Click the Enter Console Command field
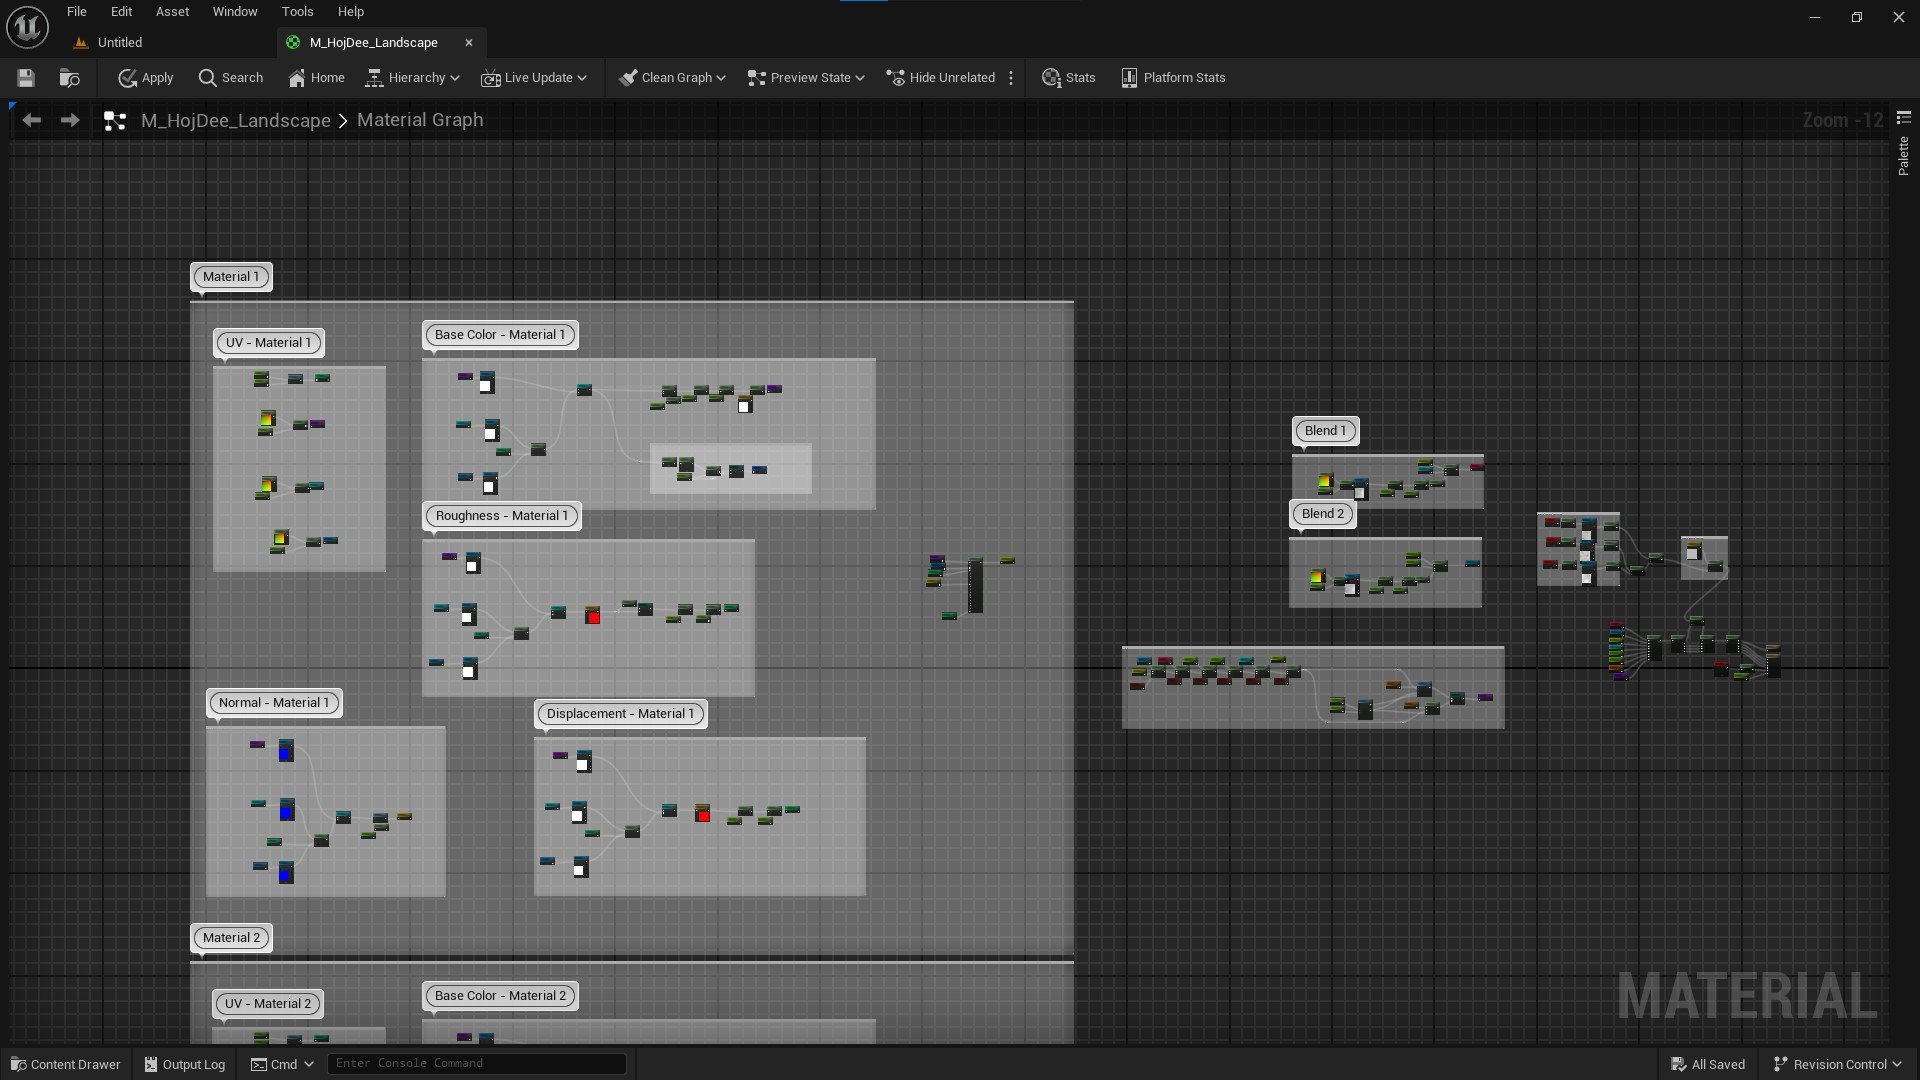The width and height of the screenshot is (1920, 1080). click(476, 1063)
